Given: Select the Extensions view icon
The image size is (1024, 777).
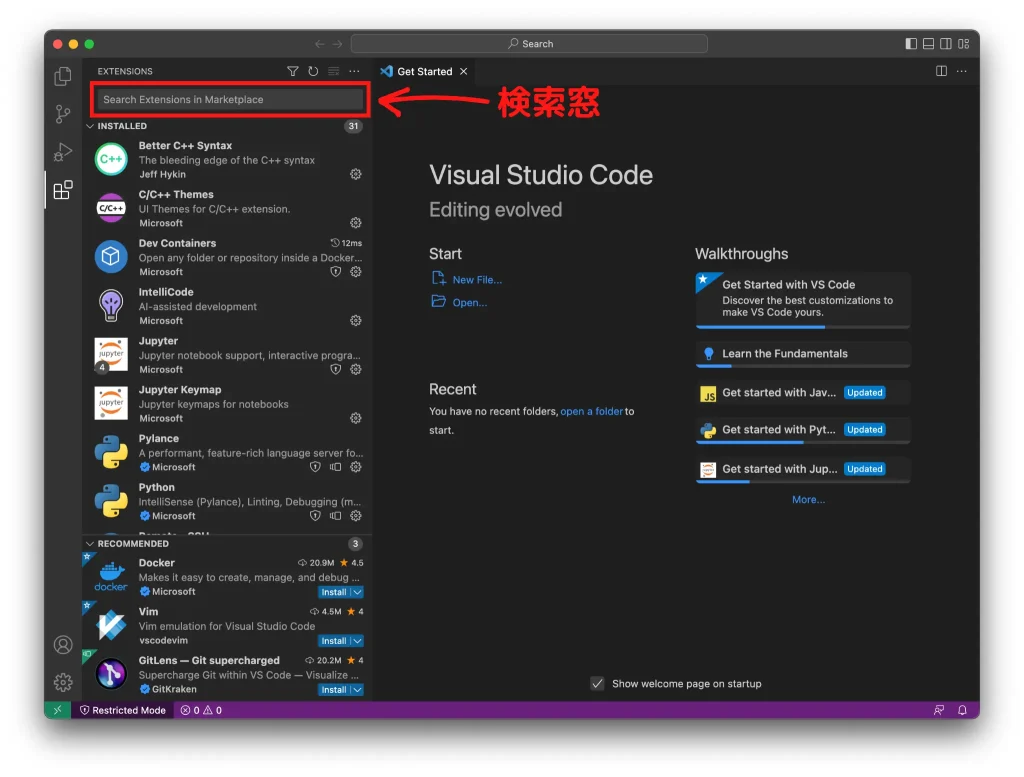Looking at the screenshot, I should [63, 190].
